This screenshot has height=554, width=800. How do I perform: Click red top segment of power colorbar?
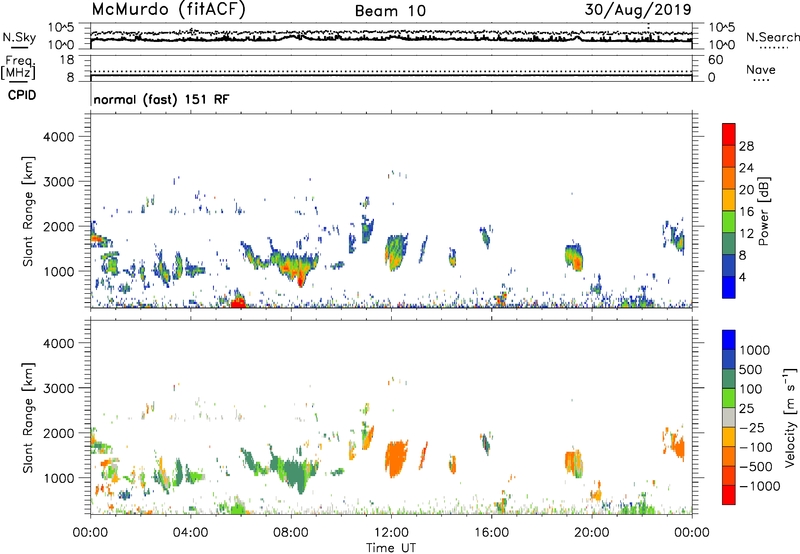[729, 134]
